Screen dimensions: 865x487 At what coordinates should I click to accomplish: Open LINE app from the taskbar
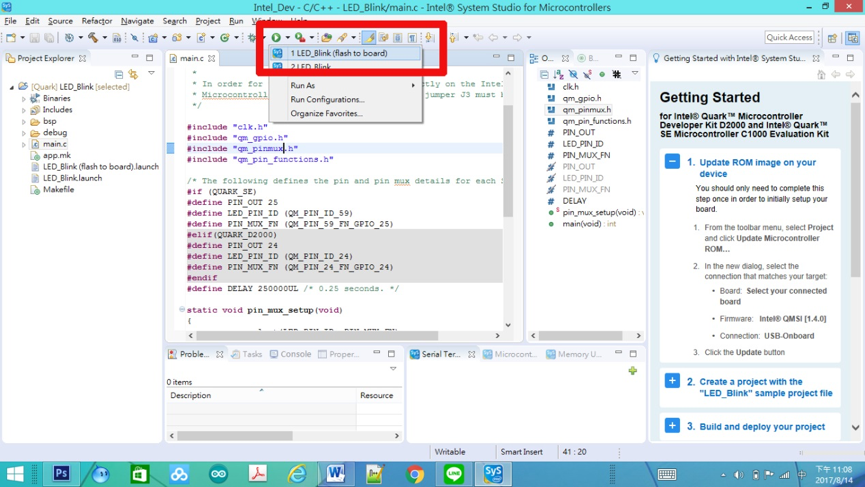454,474
